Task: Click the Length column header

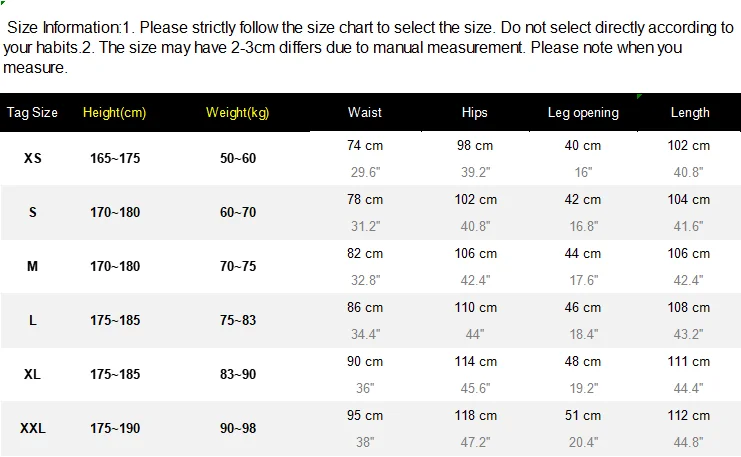Action: 690,113
